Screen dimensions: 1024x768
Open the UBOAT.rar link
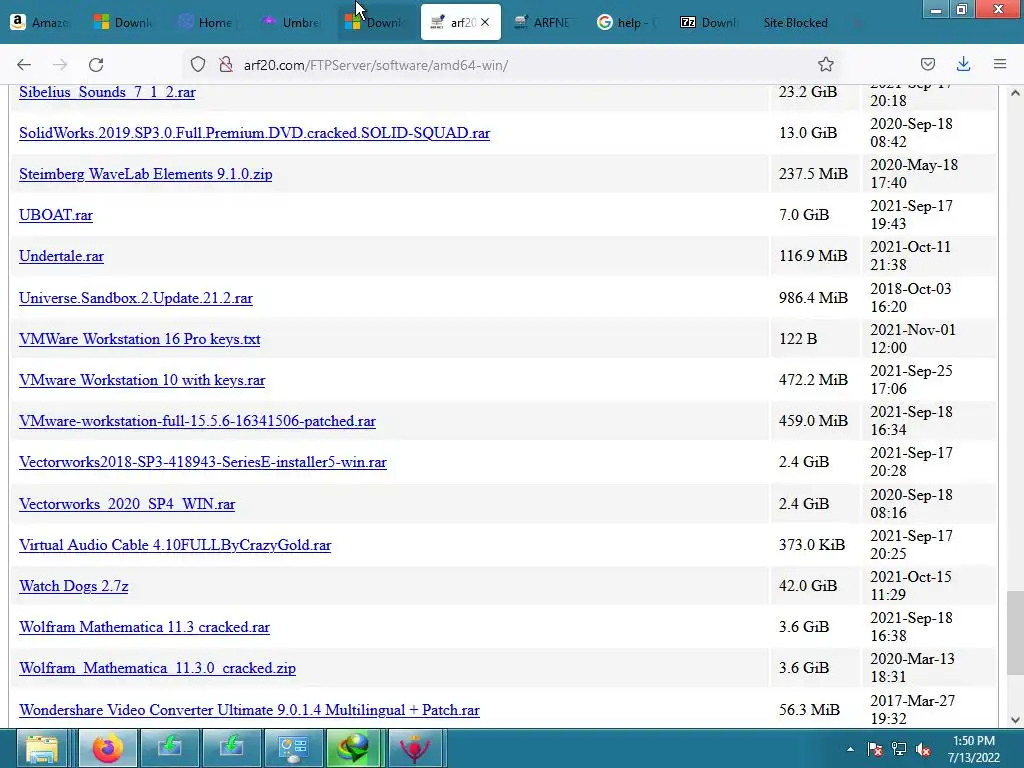(x=56, y=215)
